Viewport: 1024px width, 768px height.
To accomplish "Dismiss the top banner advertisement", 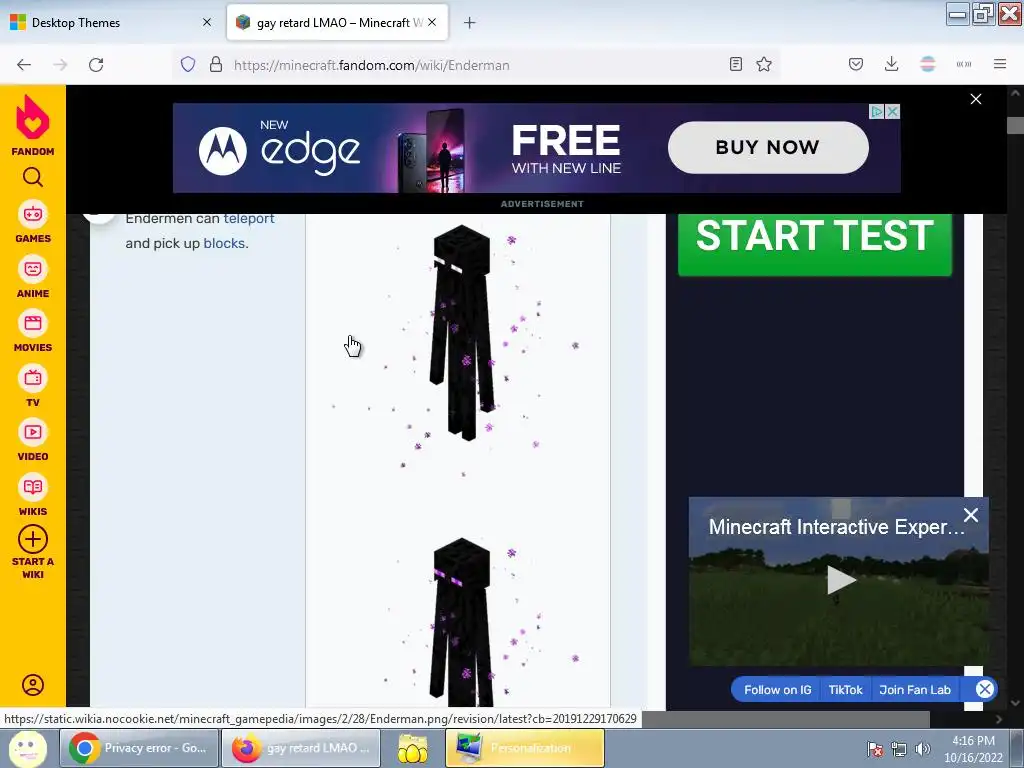I will pyautogui.click(x=976, y=99).
